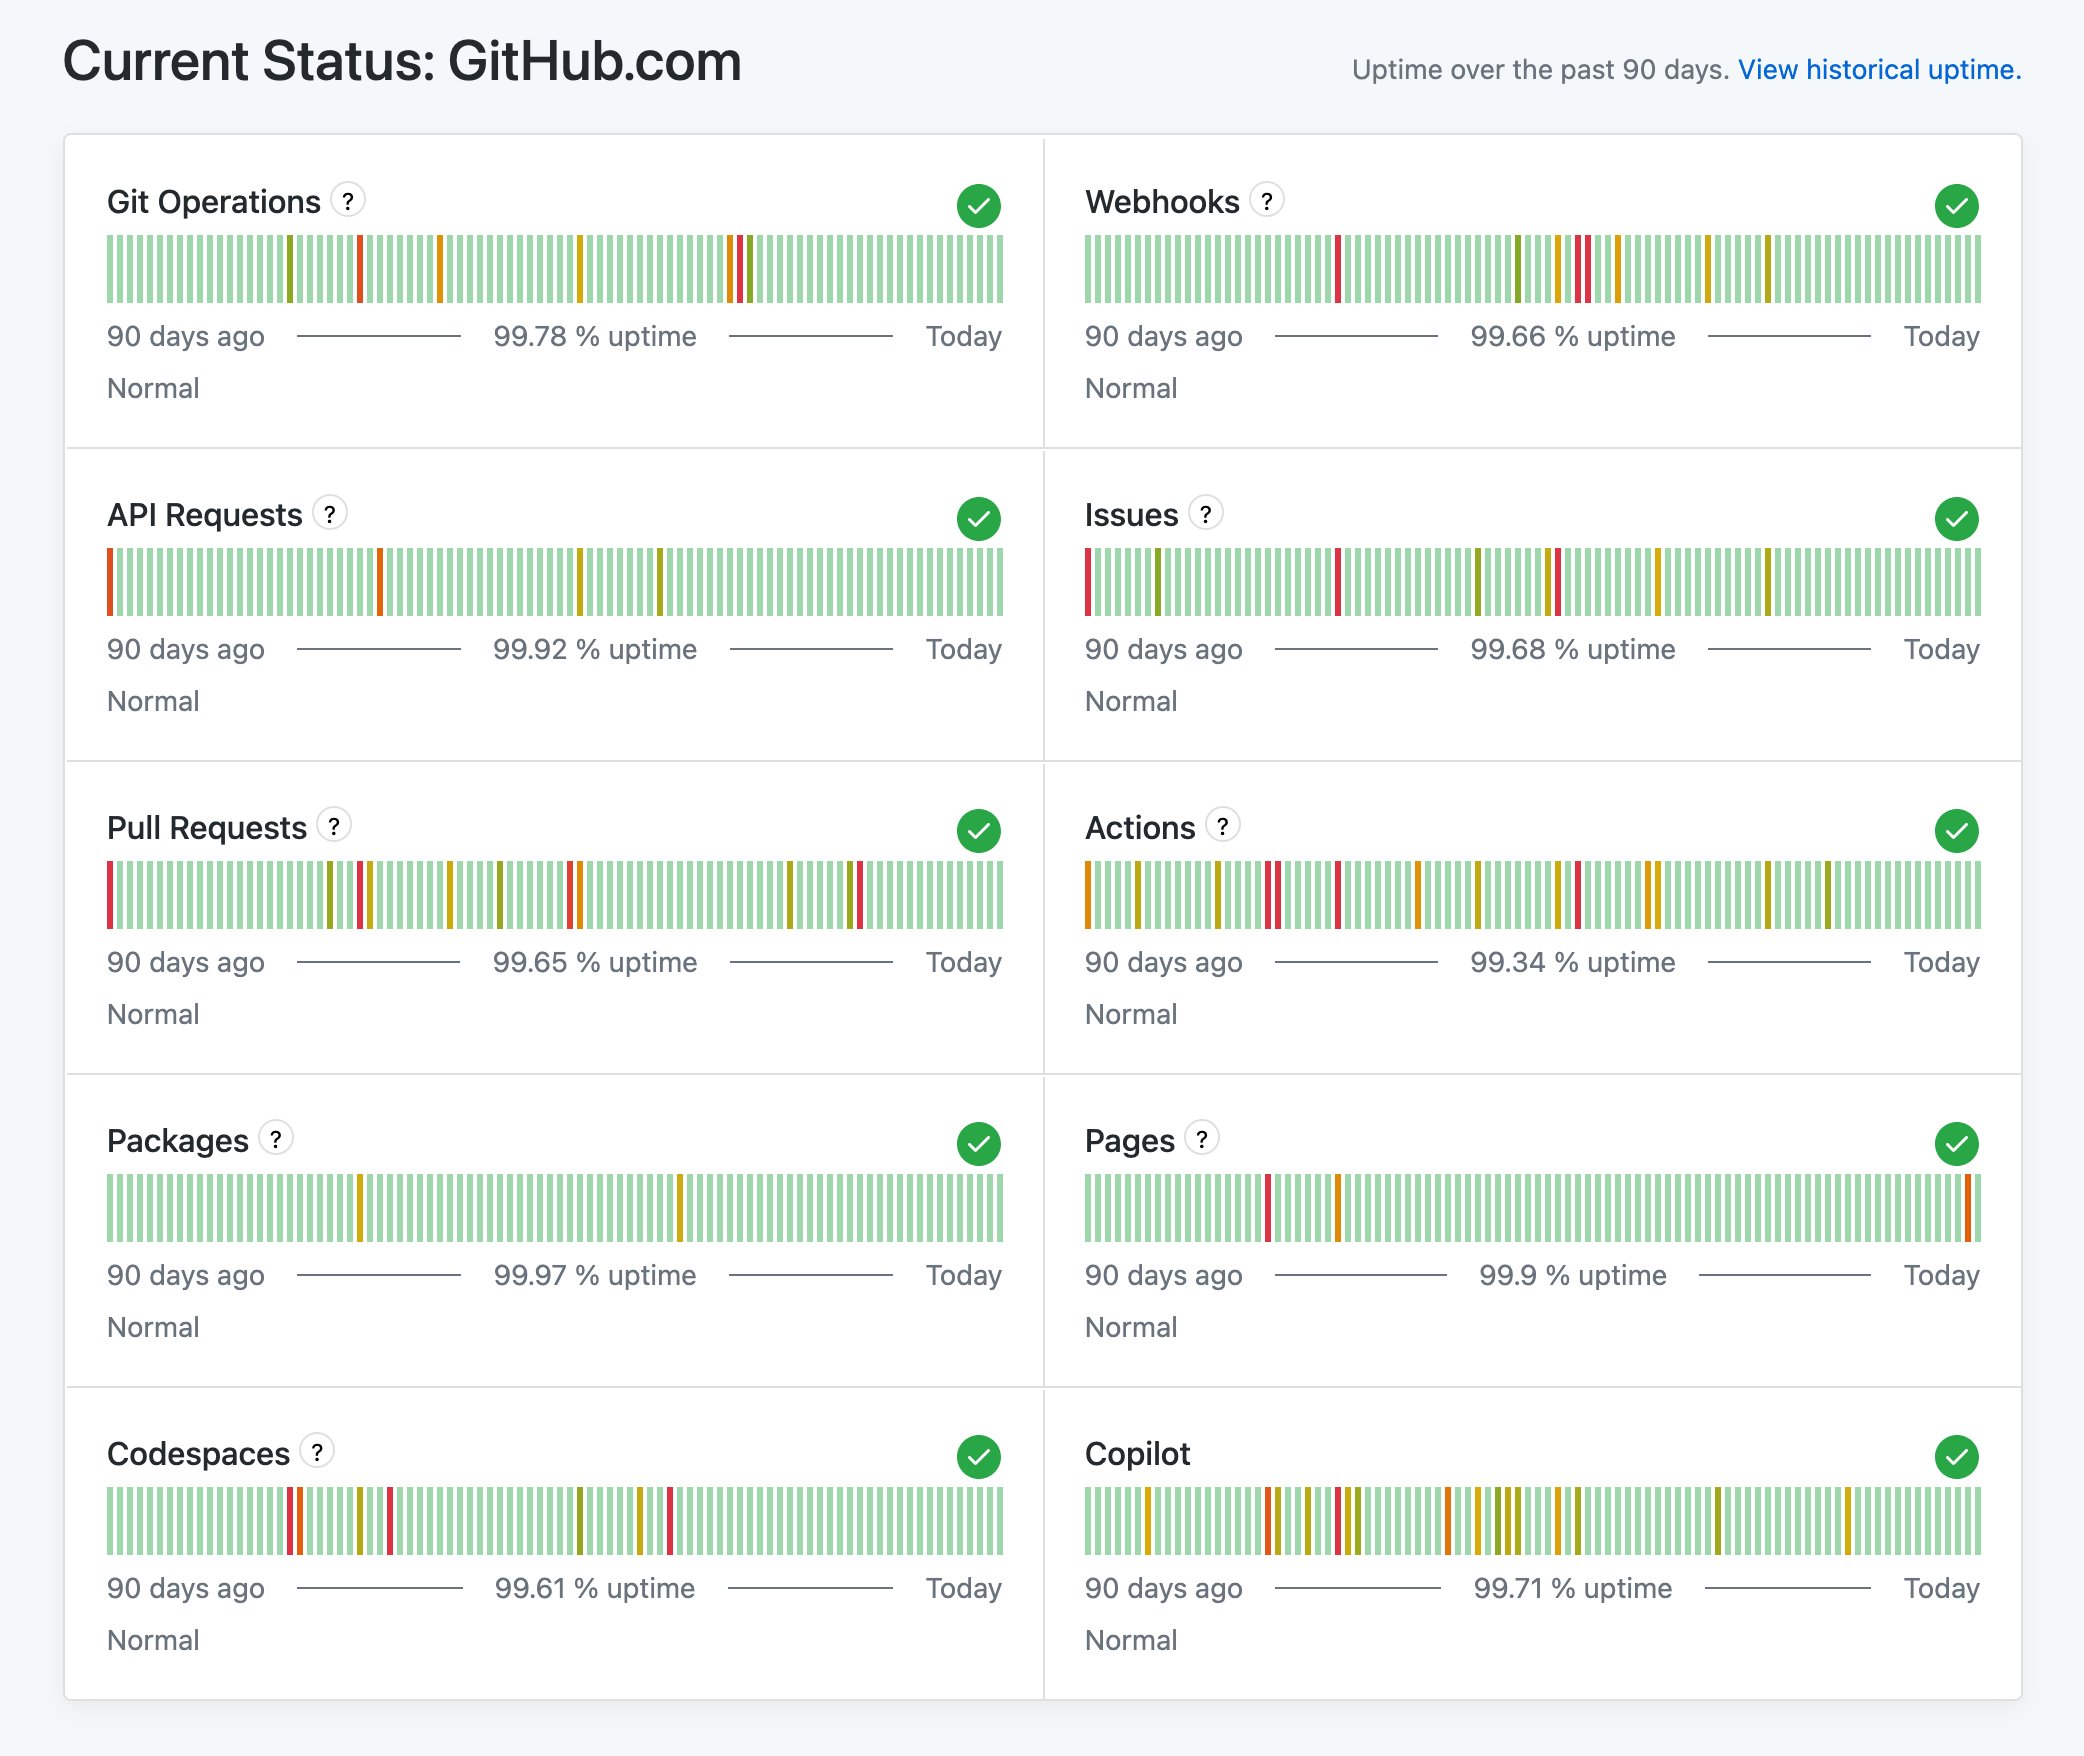Click the Issues question mark icon
The image size is (2084, 1756).
[x=1206, y=513]
